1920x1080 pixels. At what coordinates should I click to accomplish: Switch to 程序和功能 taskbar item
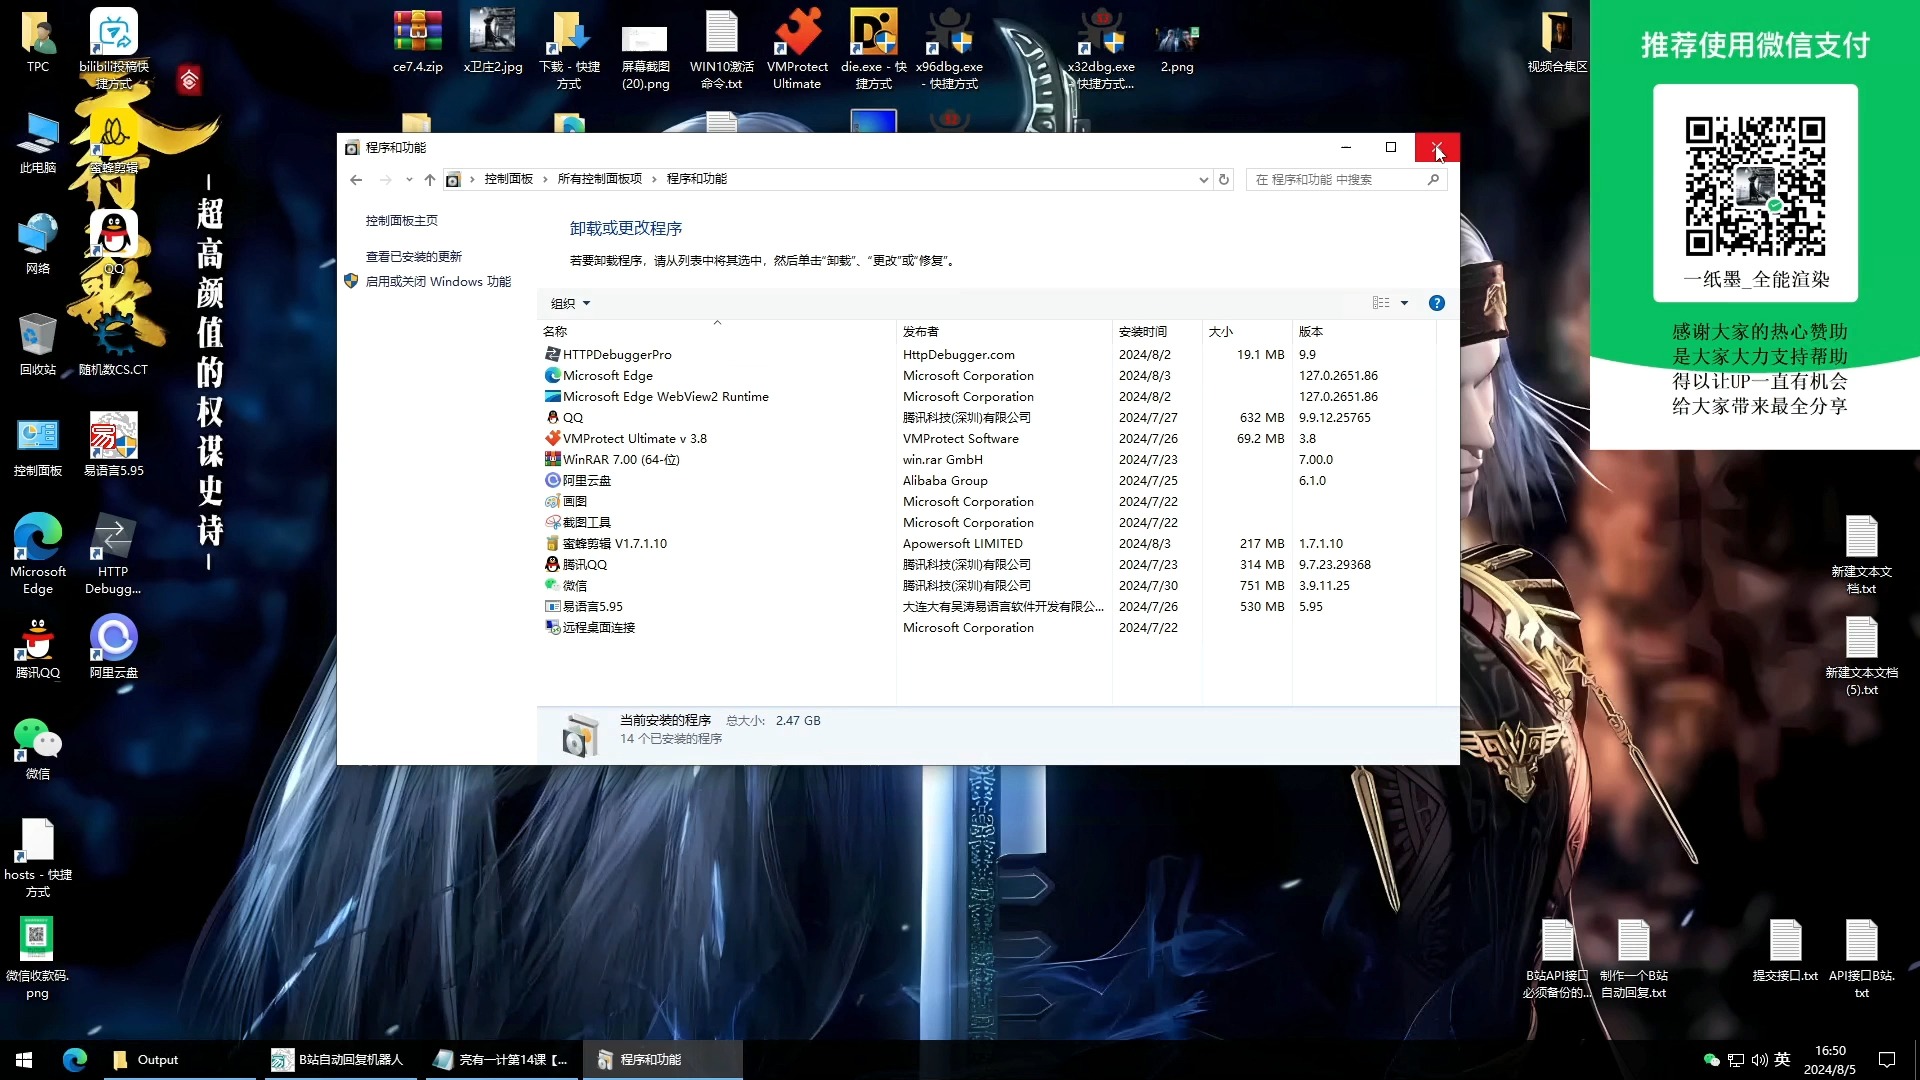tap(664, 1059)
